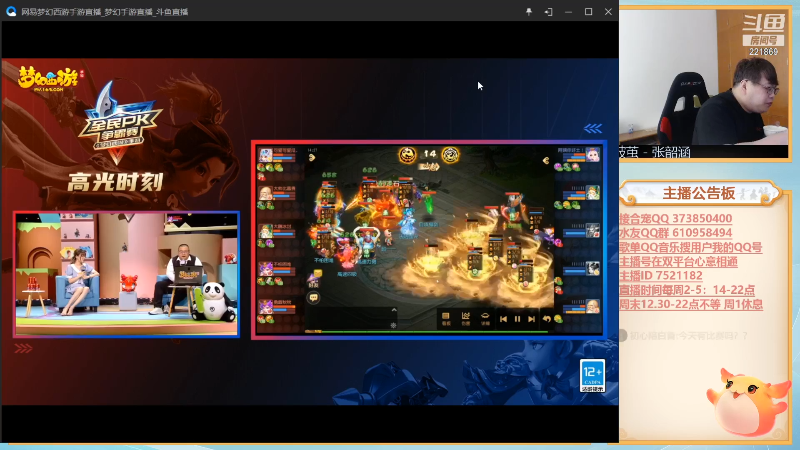Select the first right-team player portrait
Image resolution: width=800 pixels, height=450 pixels.
pyautogui.click(x=592, y=155)
